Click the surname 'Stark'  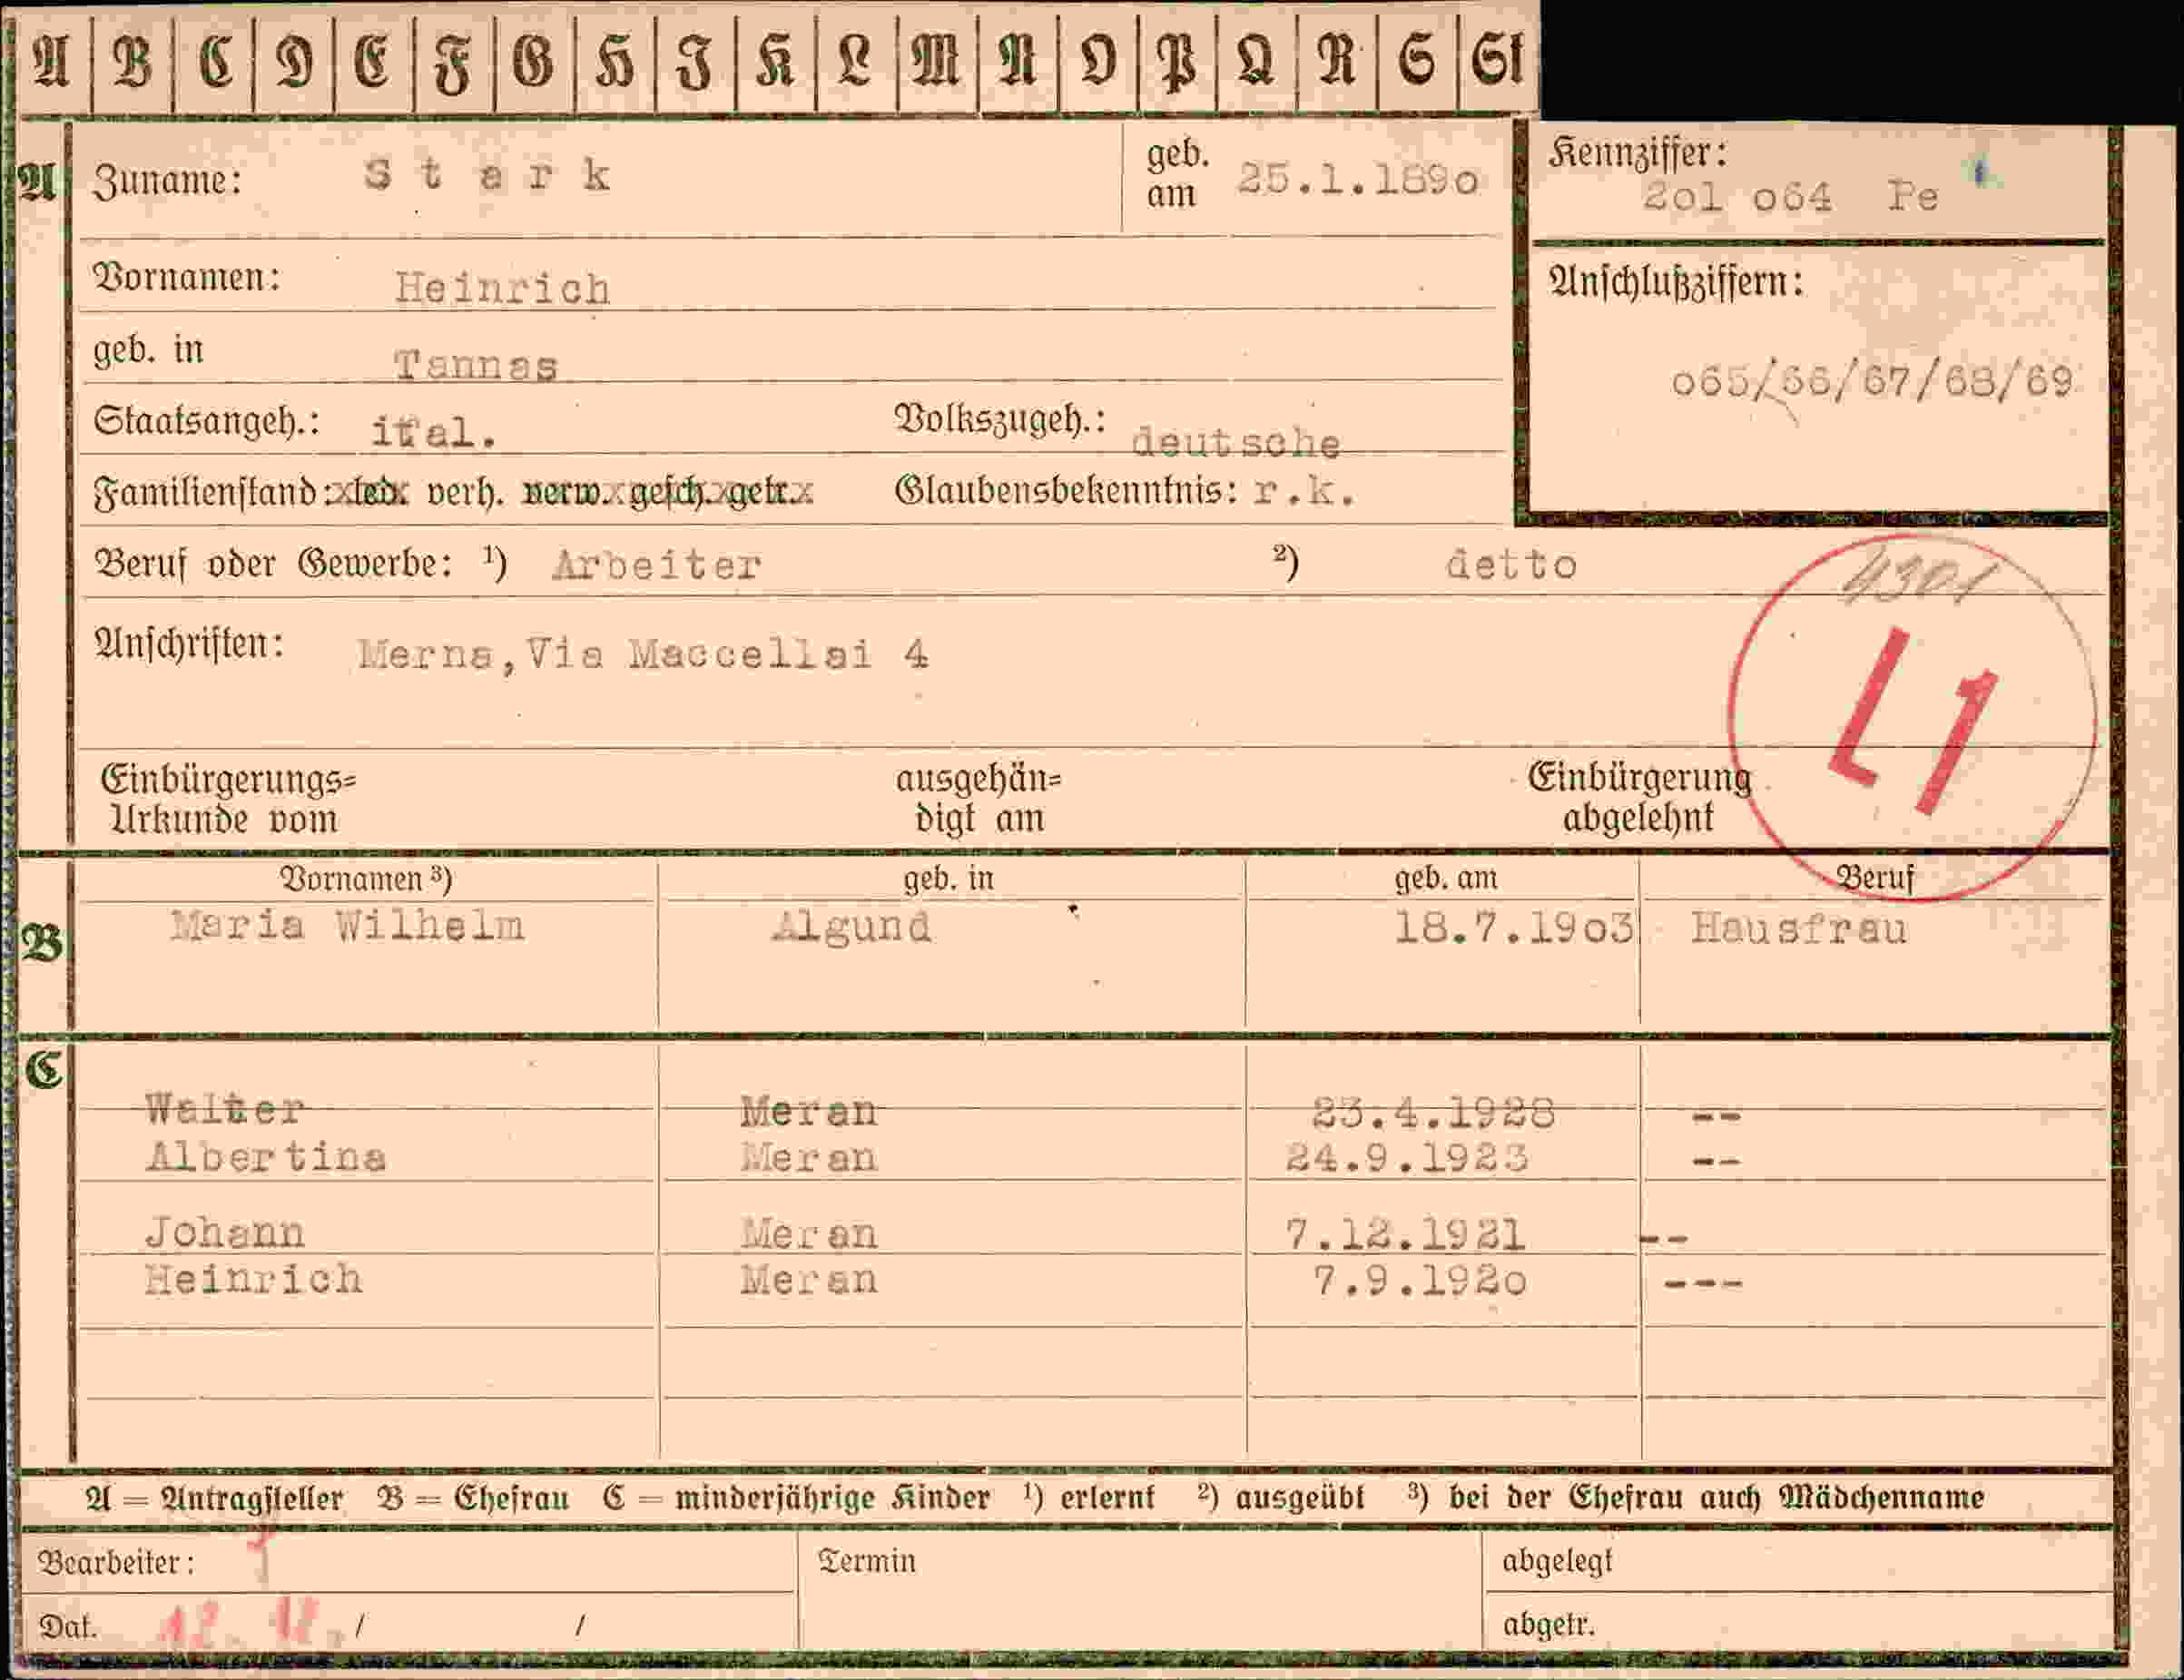487,176
